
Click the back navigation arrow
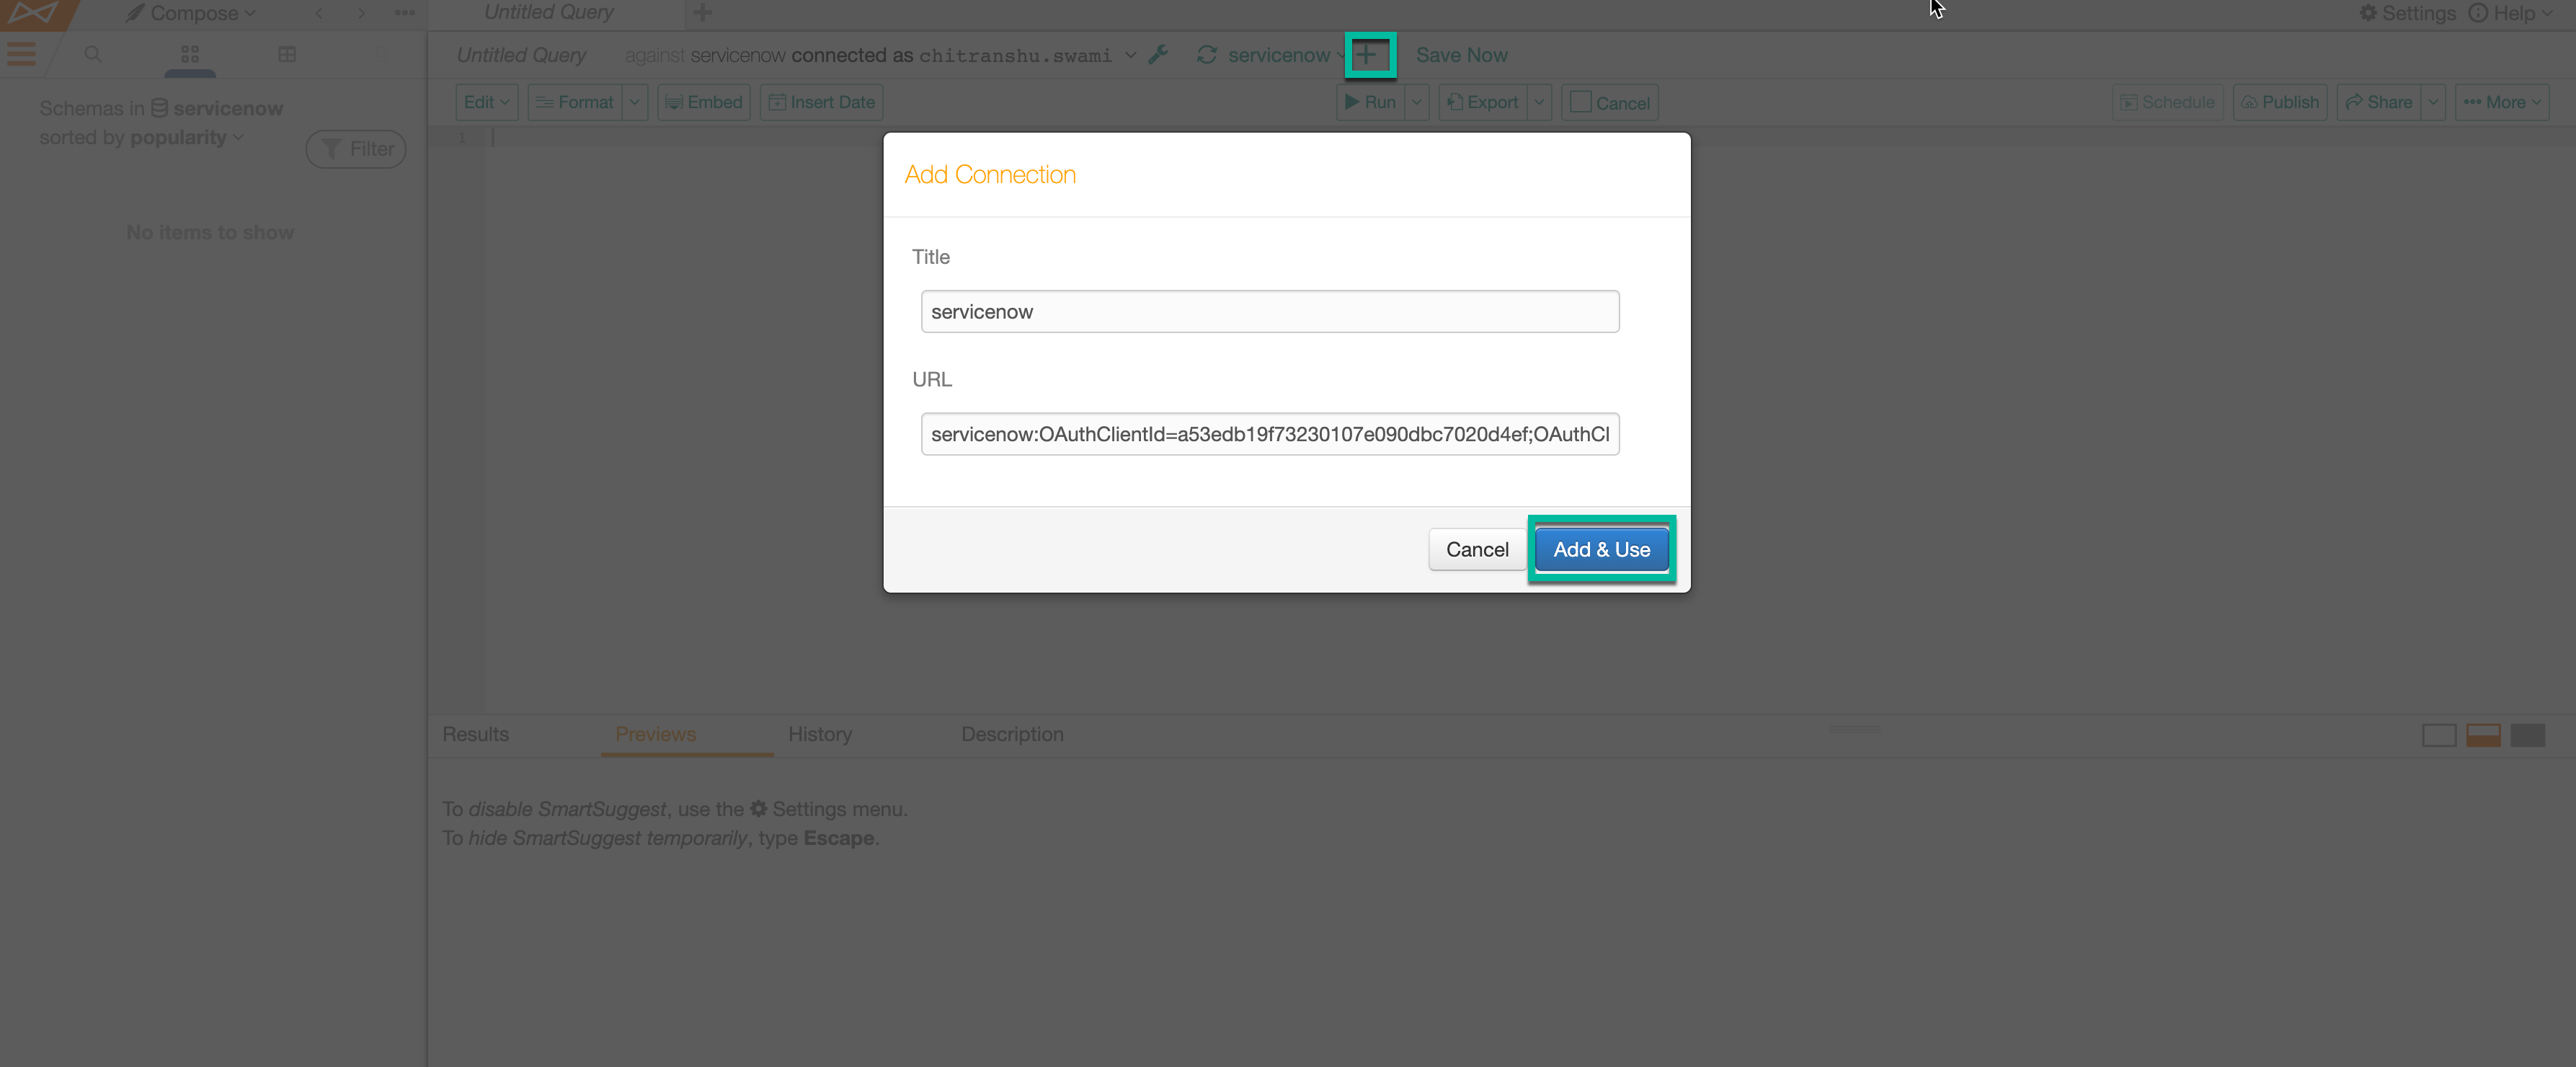coord(319,13)
